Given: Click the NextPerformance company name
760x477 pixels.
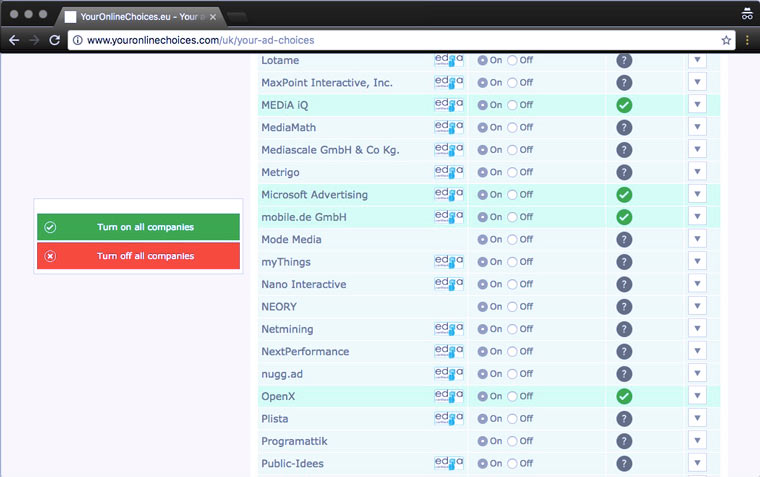Looking at the screenshot, I should click(x=305, y=351).
